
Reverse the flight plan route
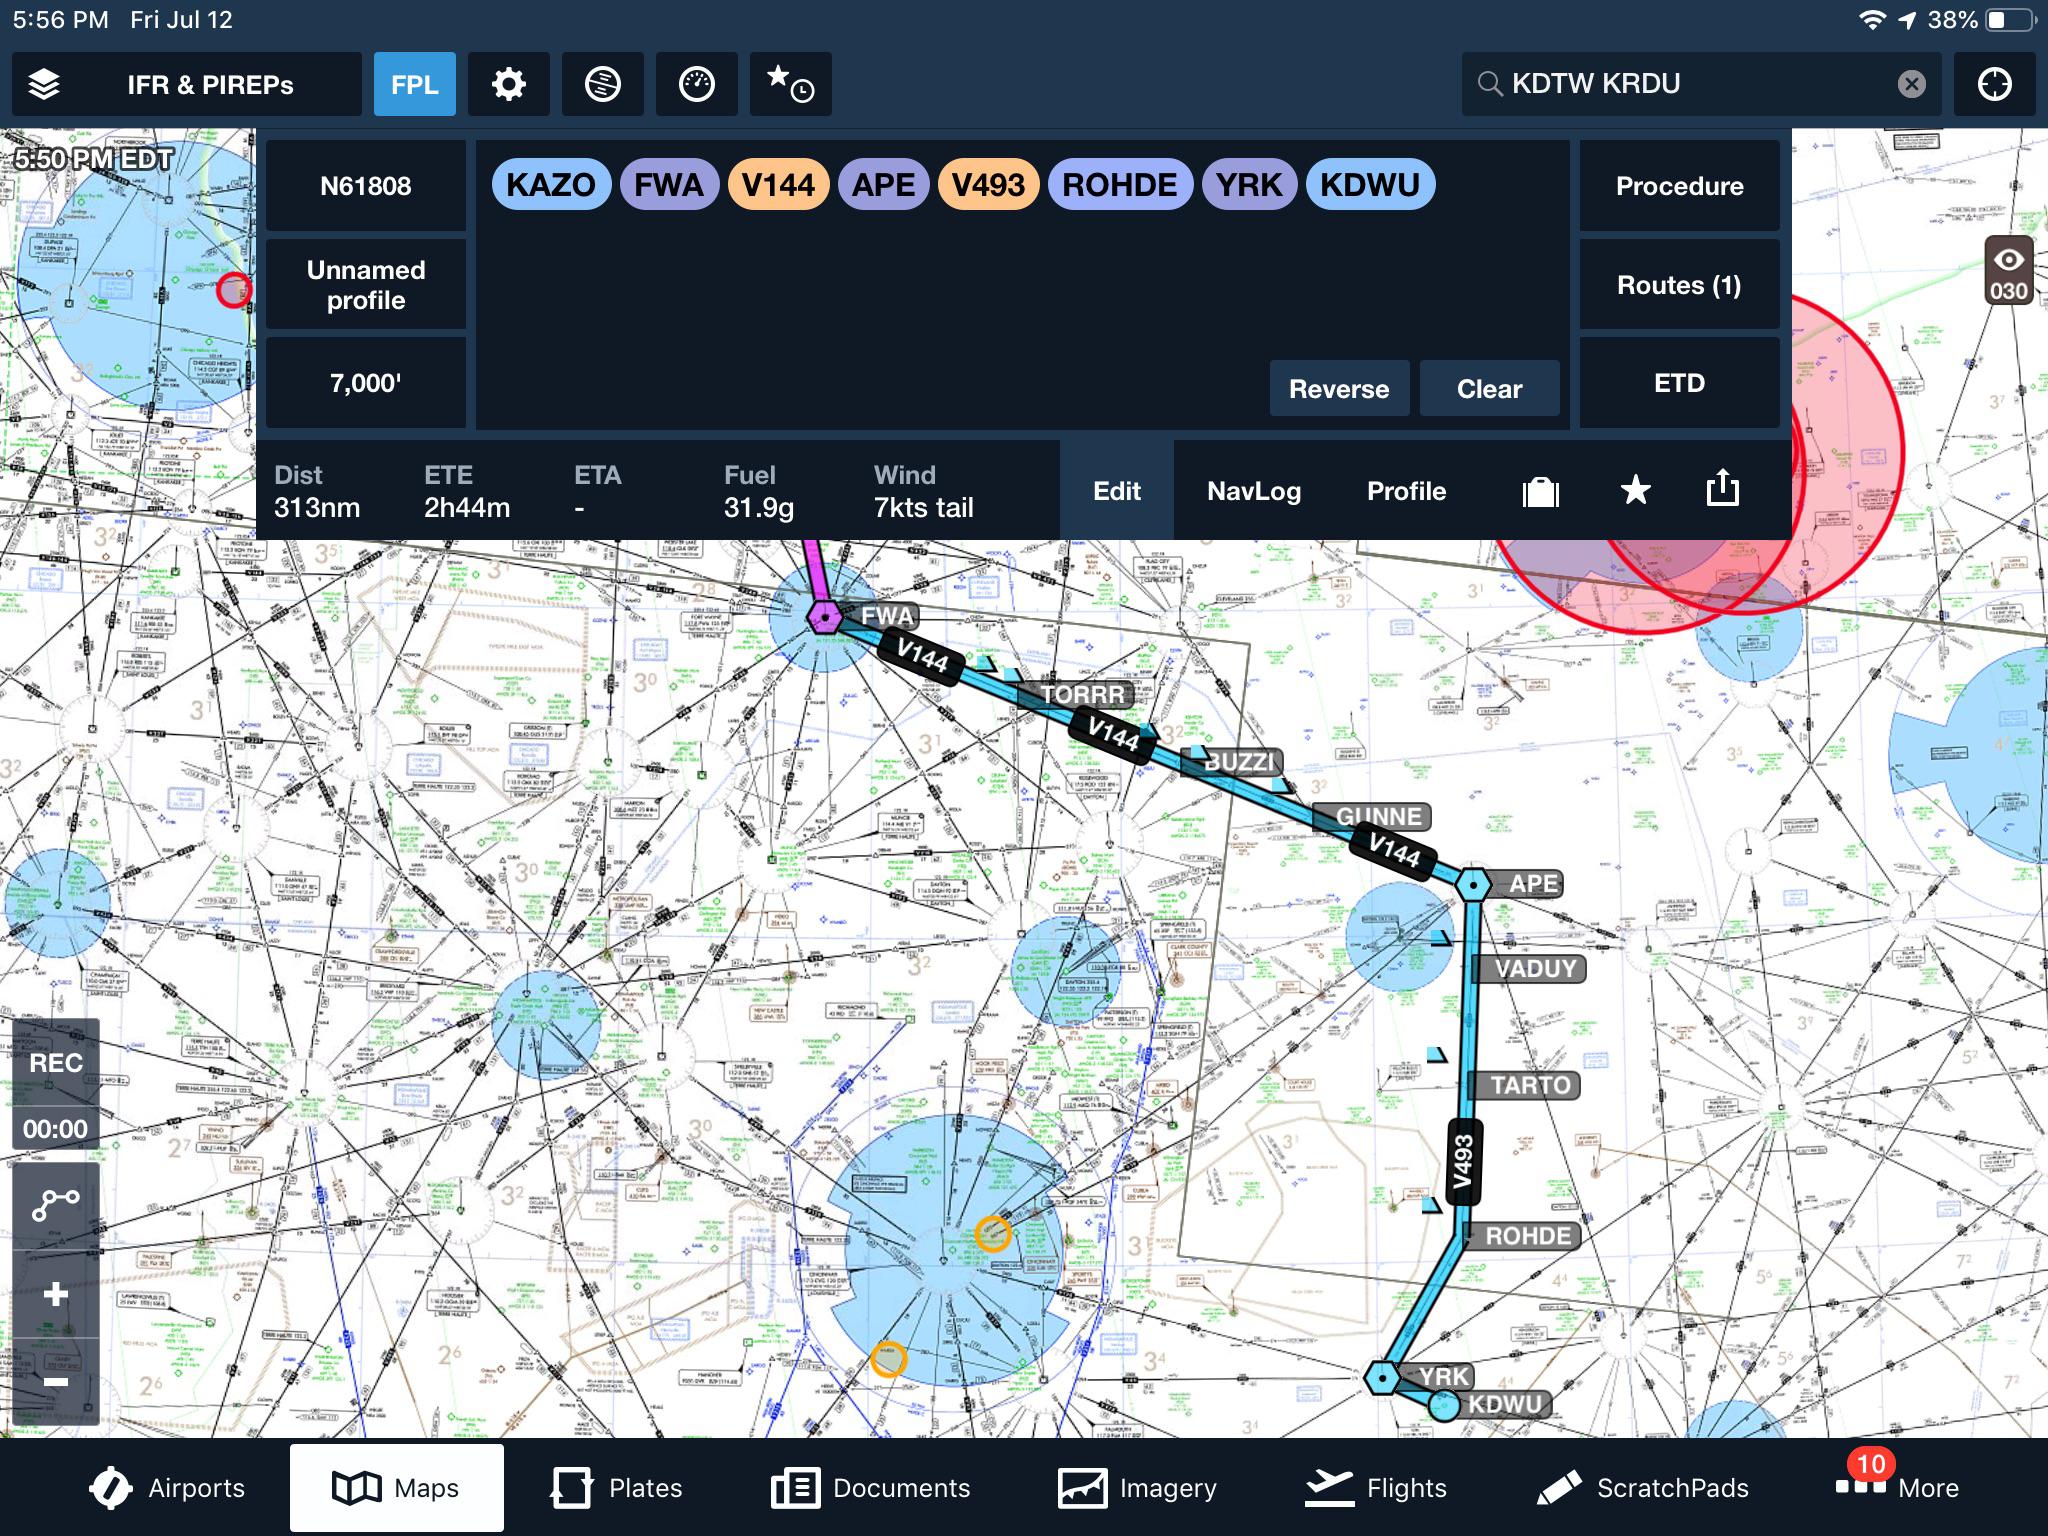(x=1338, y=388)
